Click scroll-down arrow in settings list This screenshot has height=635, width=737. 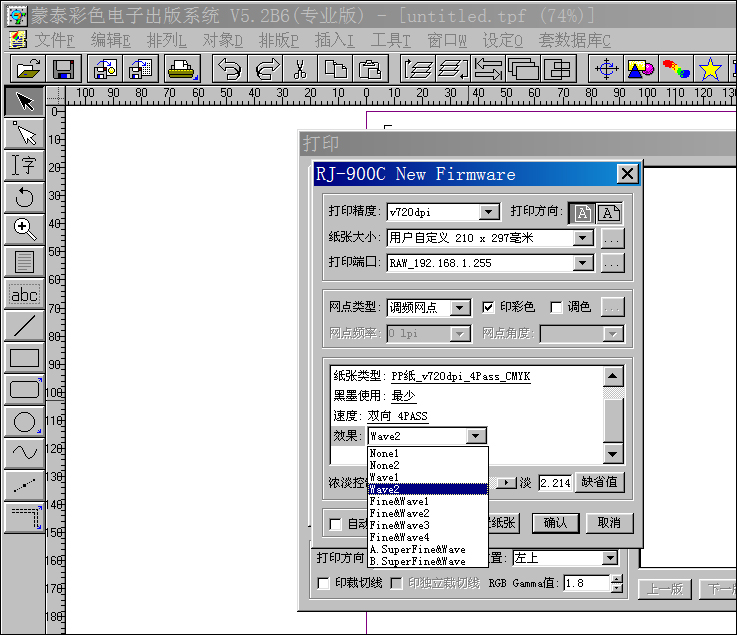[x=612, y=454]
